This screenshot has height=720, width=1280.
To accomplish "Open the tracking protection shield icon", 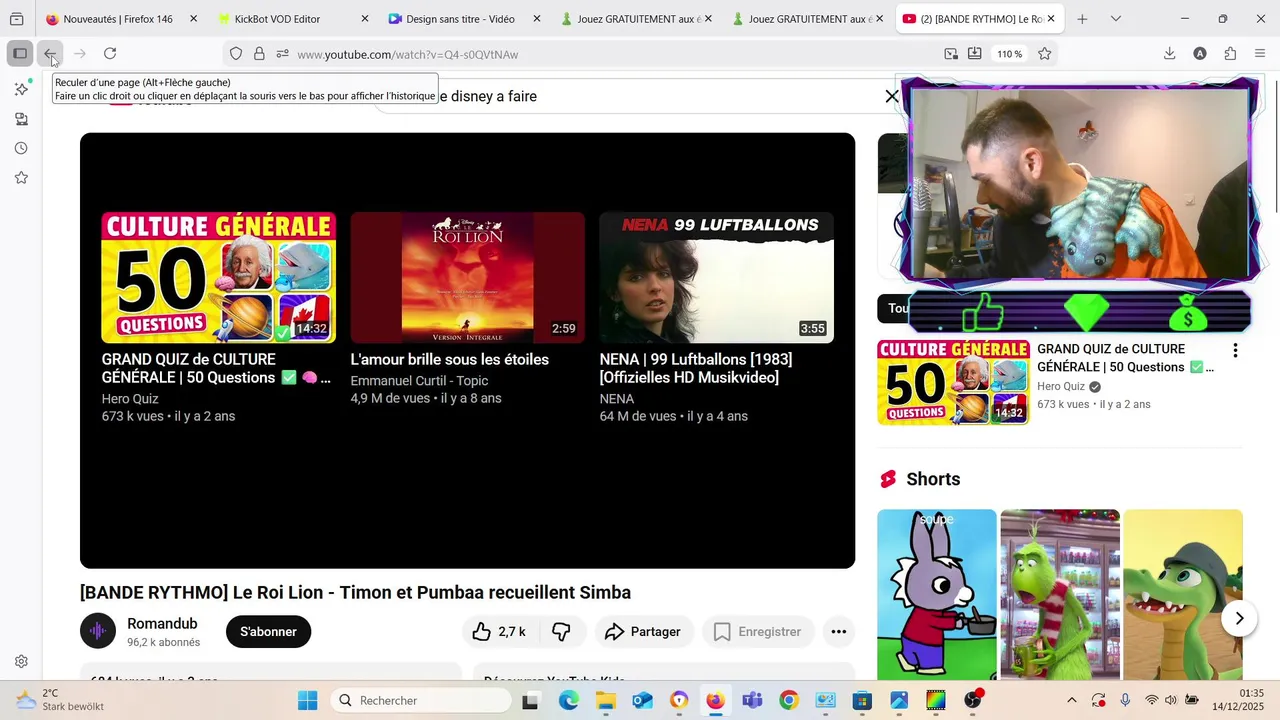I will coord(236,54).
